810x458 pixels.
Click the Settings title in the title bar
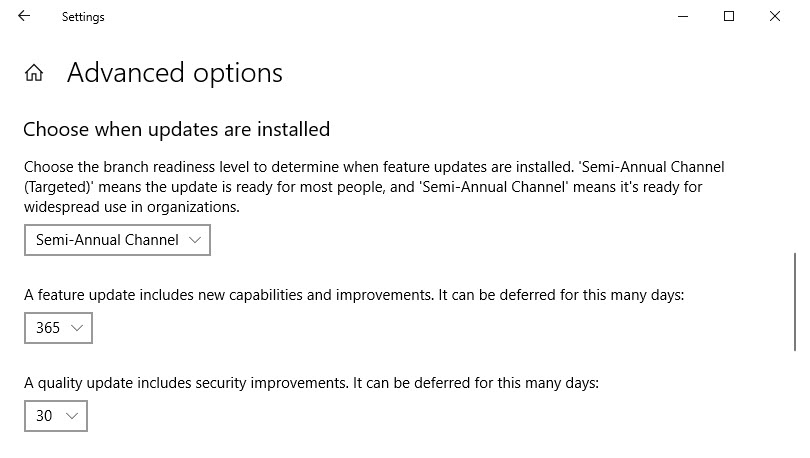tap(83, 17)
